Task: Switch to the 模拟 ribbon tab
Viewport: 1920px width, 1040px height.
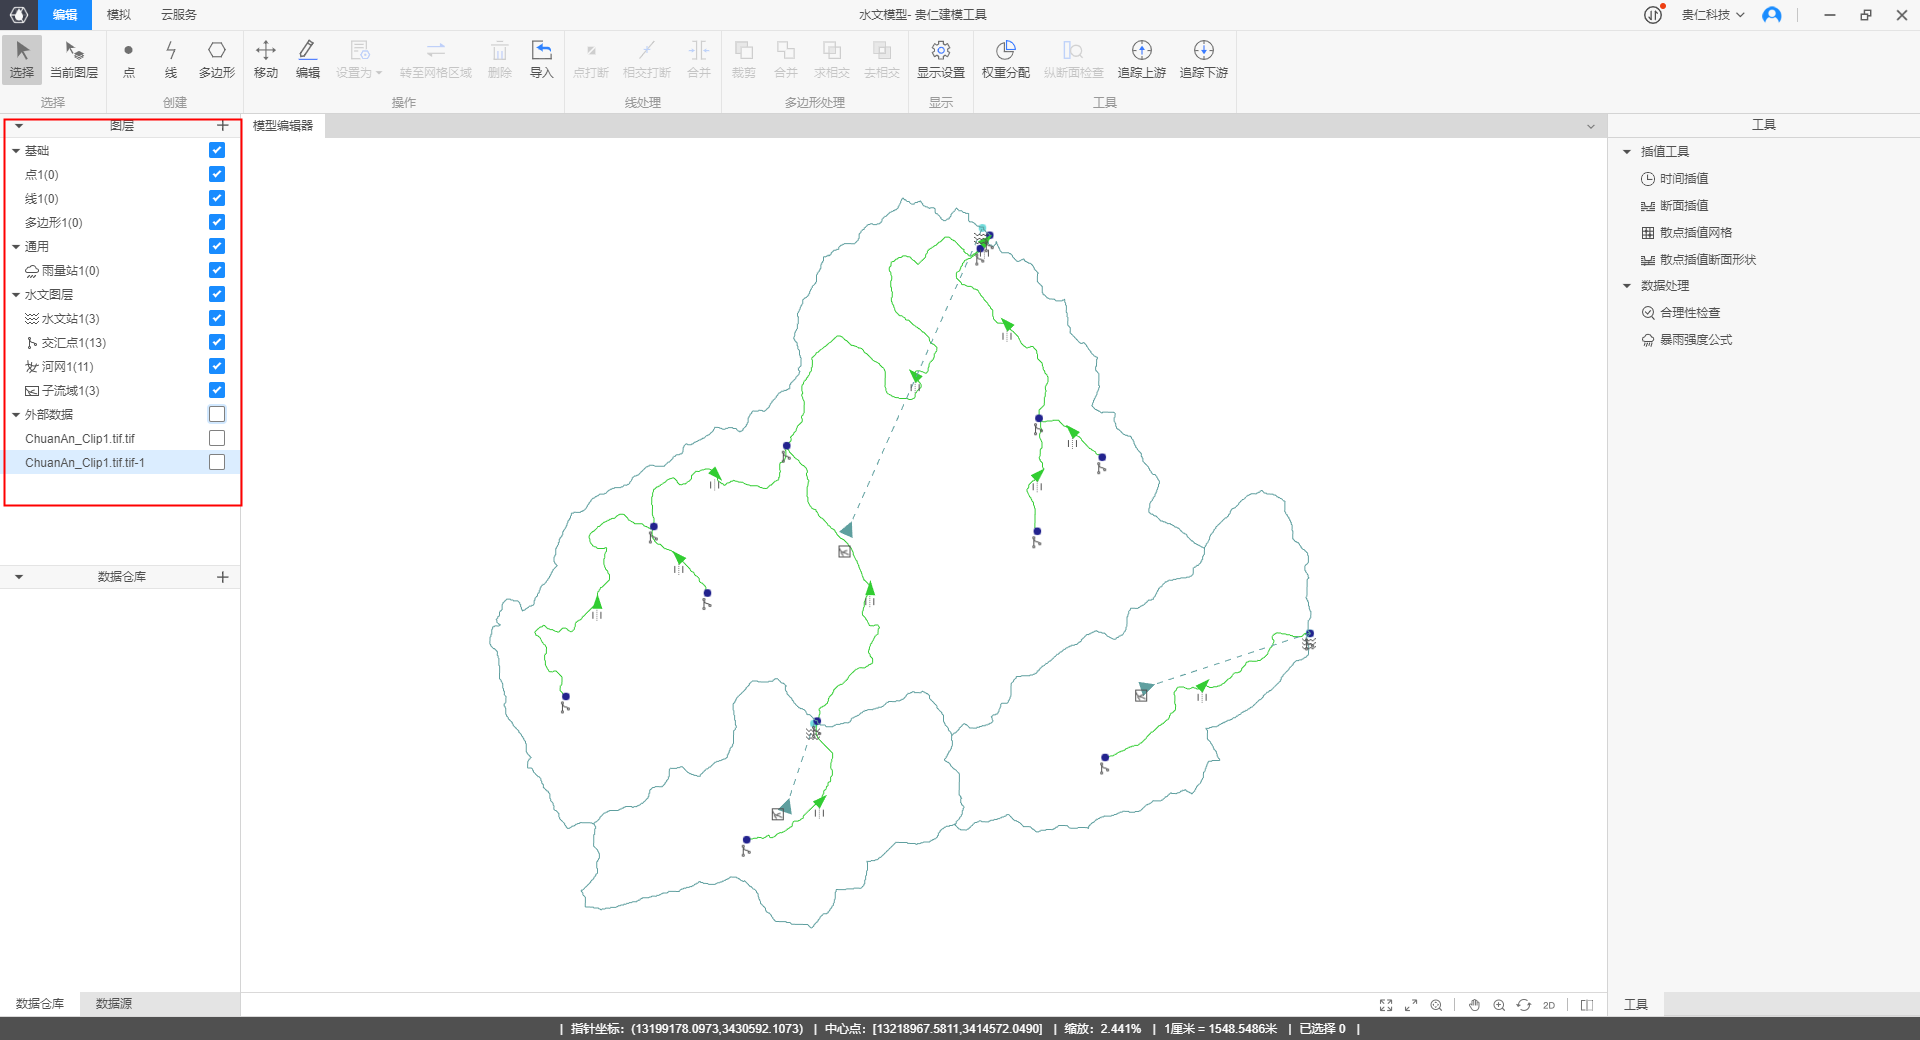Action: 119,15
